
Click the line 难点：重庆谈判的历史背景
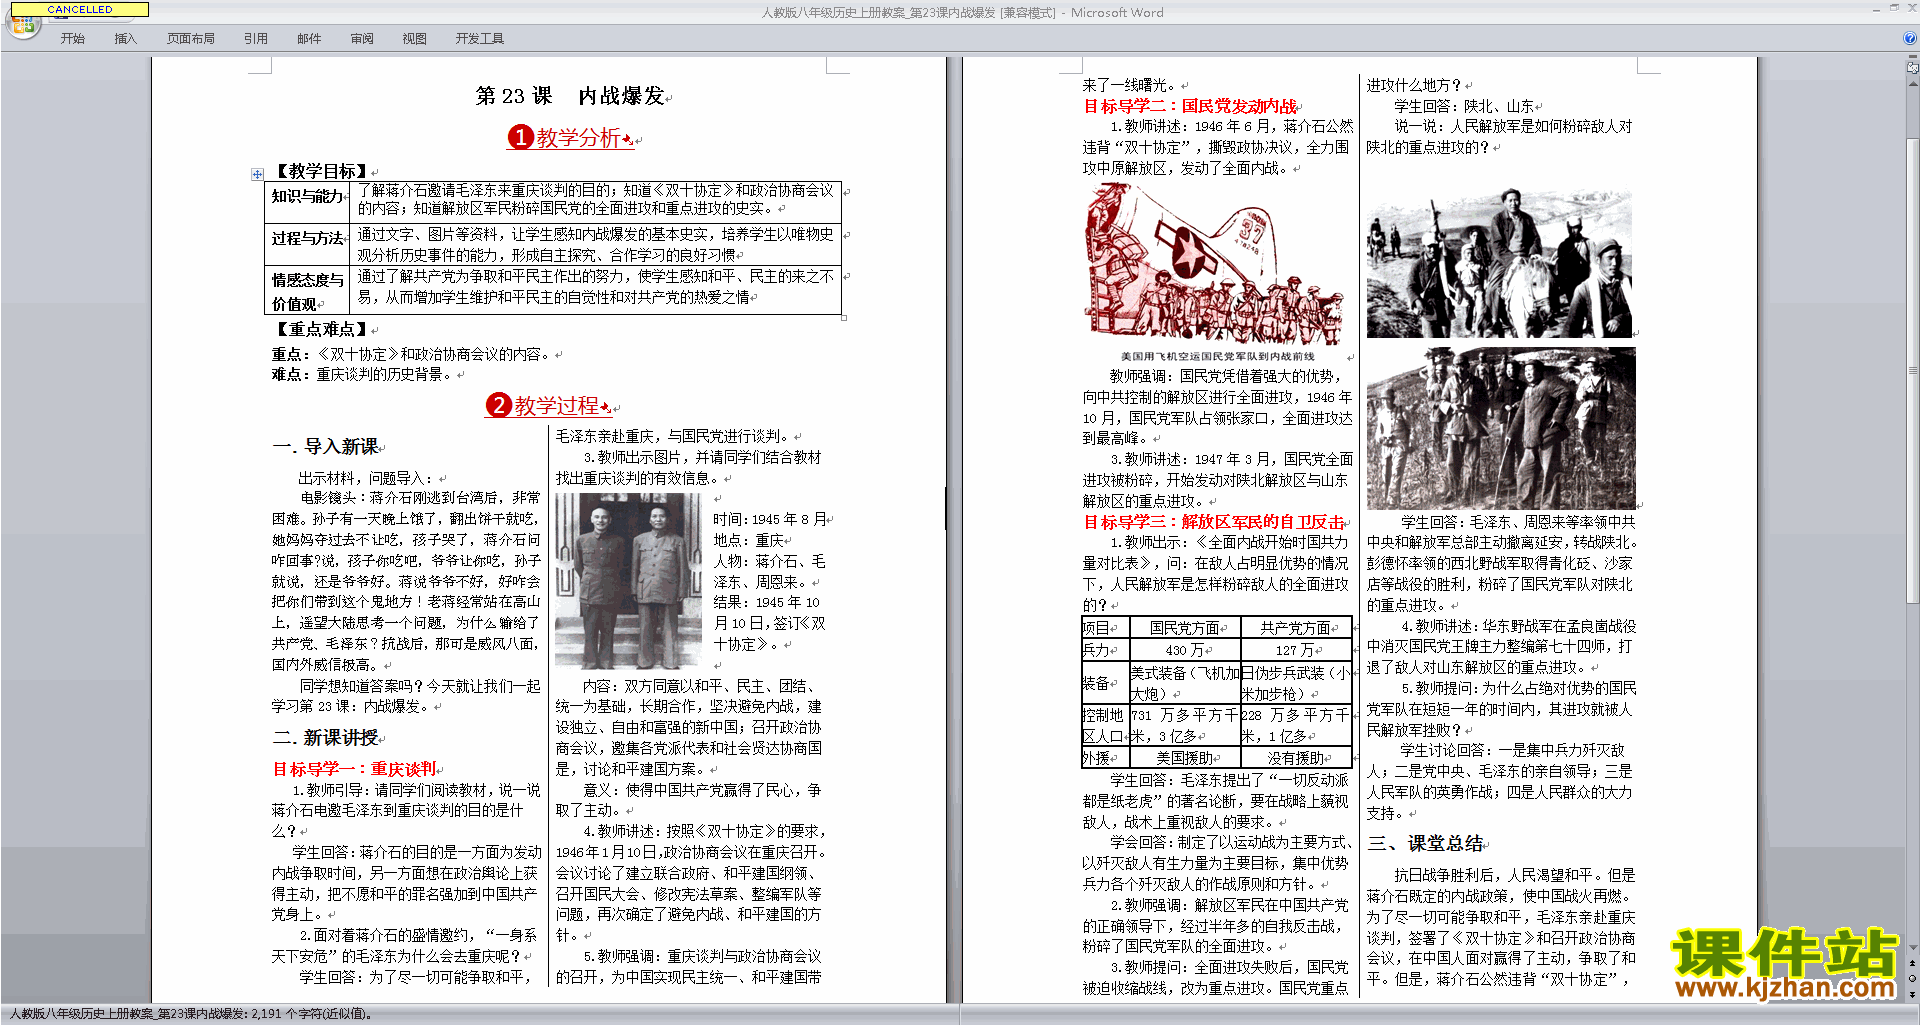click(363, 374)
